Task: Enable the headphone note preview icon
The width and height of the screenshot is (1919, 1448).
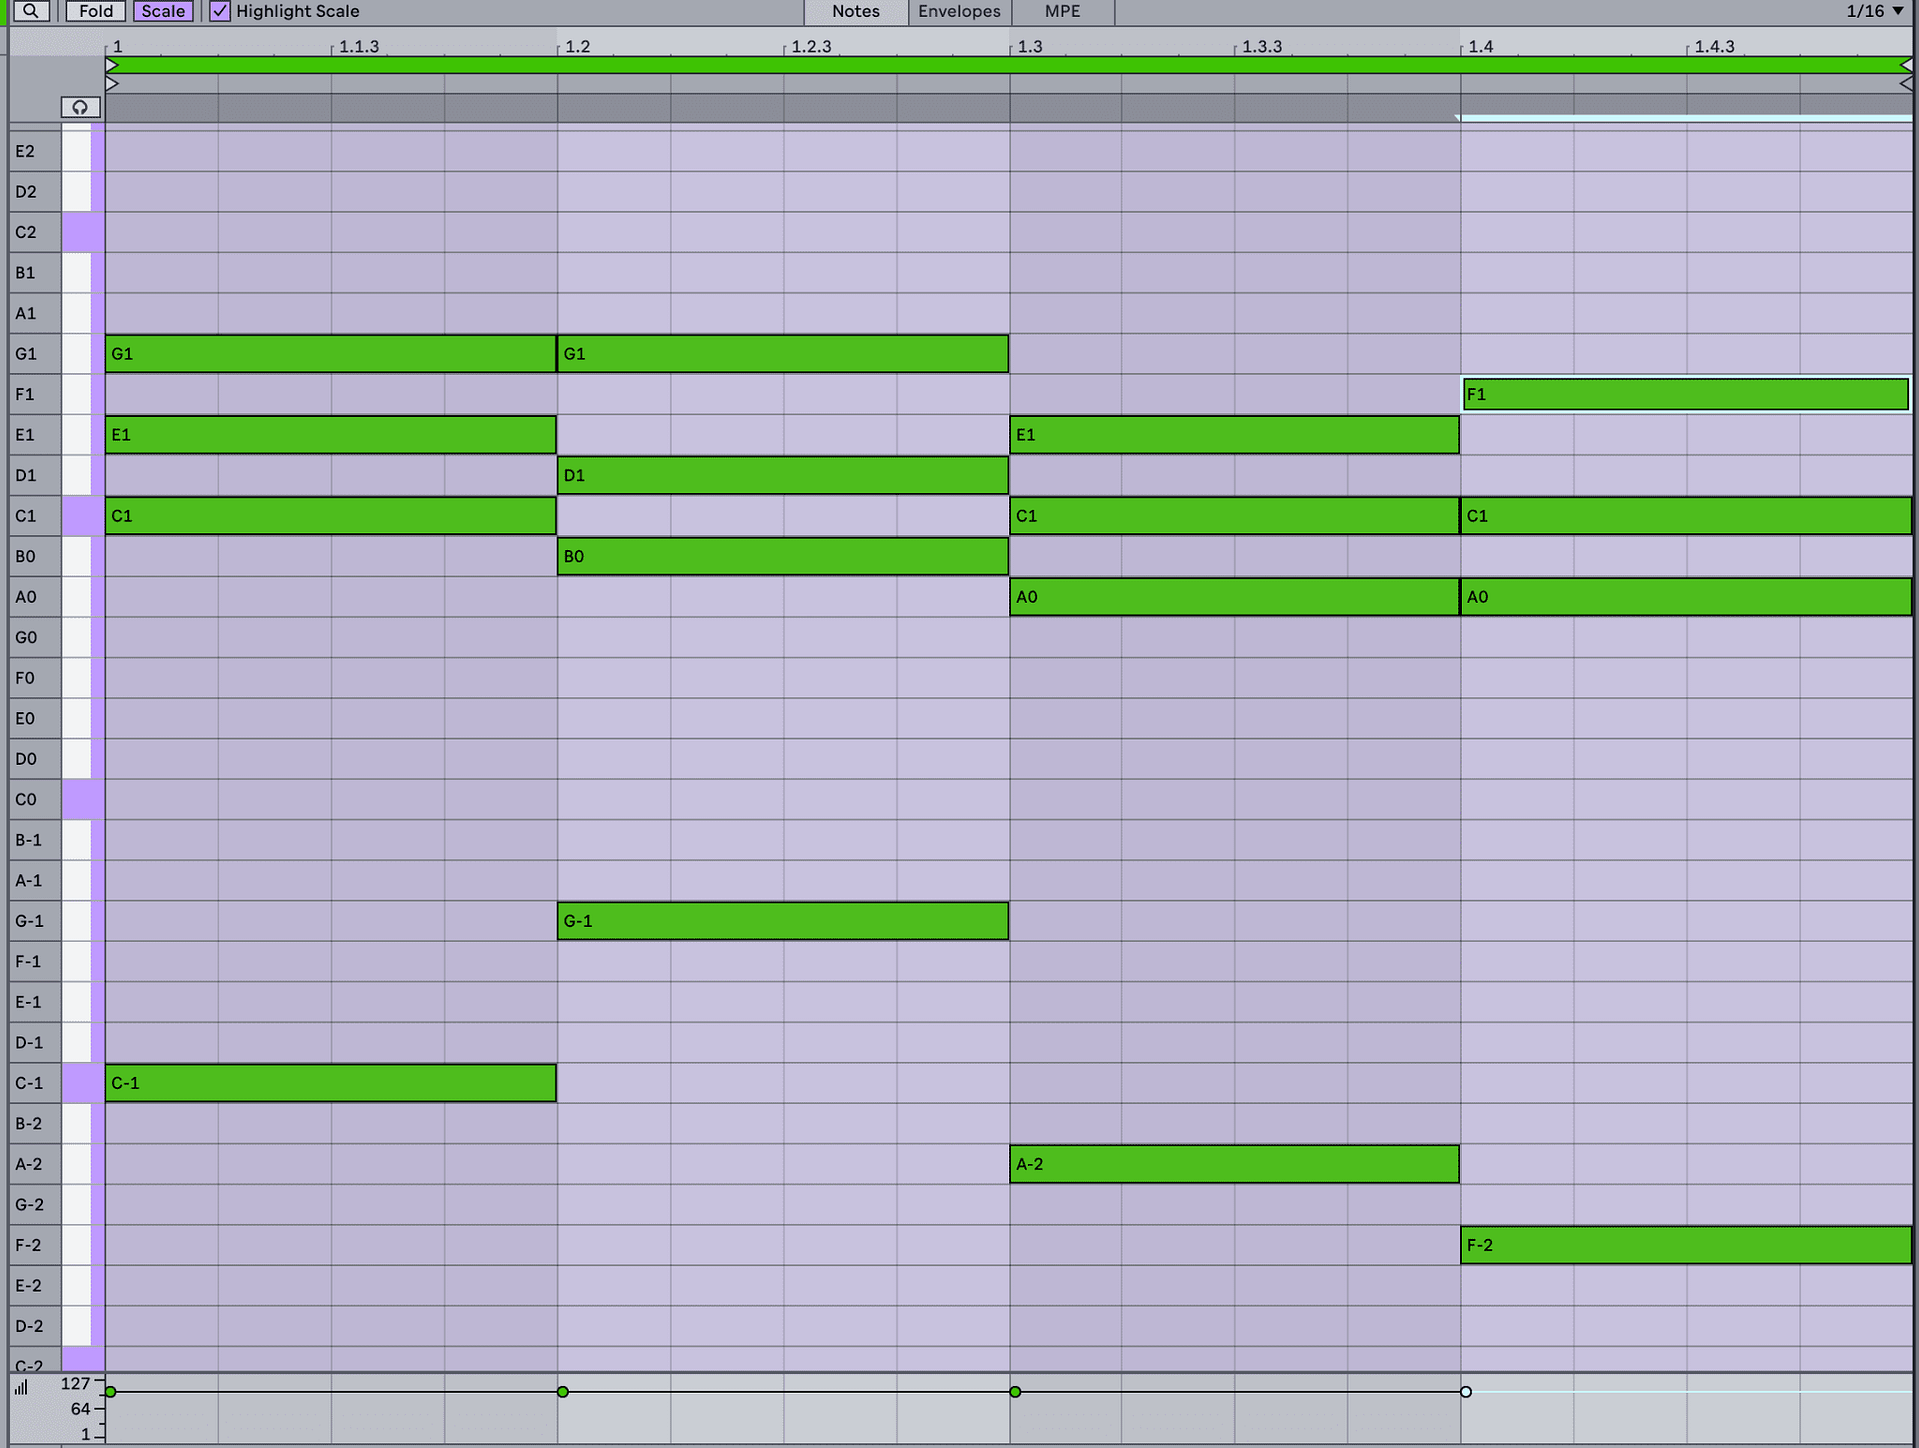Action: pyautogui.click(x=79, y=107)
